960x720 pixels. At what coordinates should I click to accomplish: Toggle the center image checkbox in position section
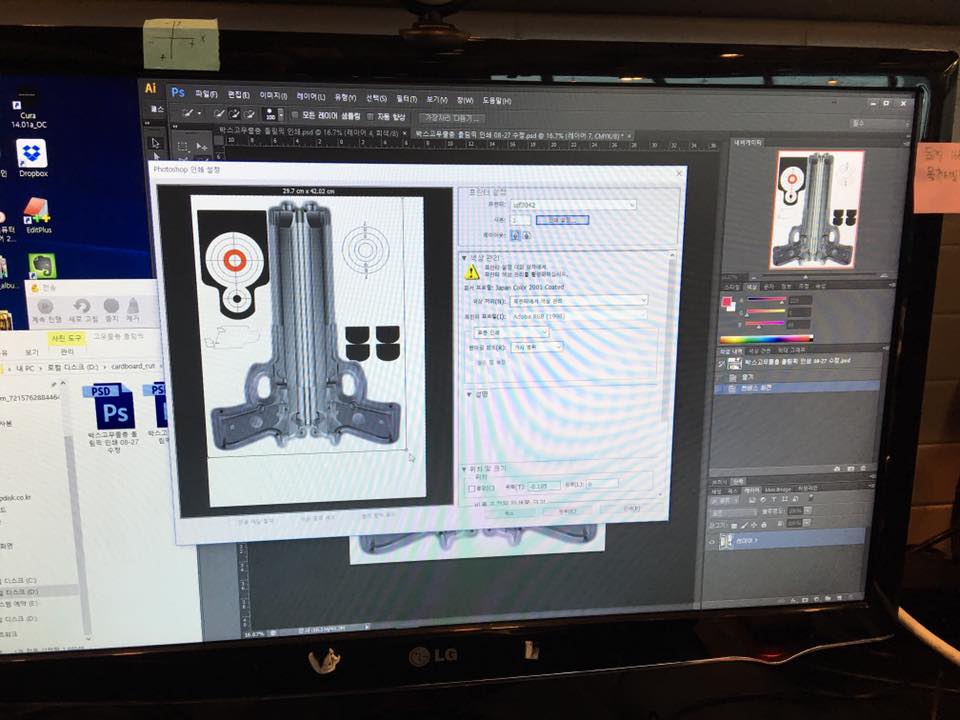[x=474, y=489]
